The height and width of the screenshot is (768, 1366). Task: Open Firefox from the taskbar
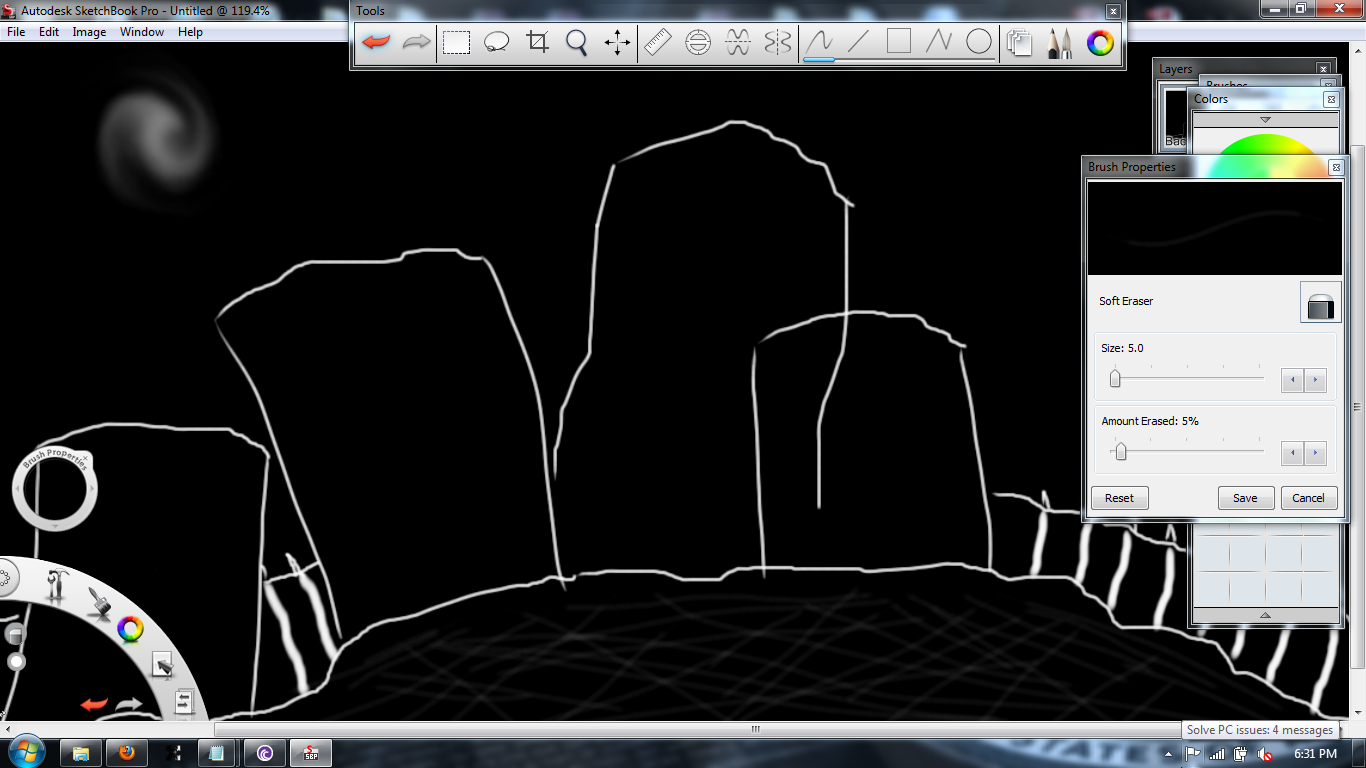point(127,753)
